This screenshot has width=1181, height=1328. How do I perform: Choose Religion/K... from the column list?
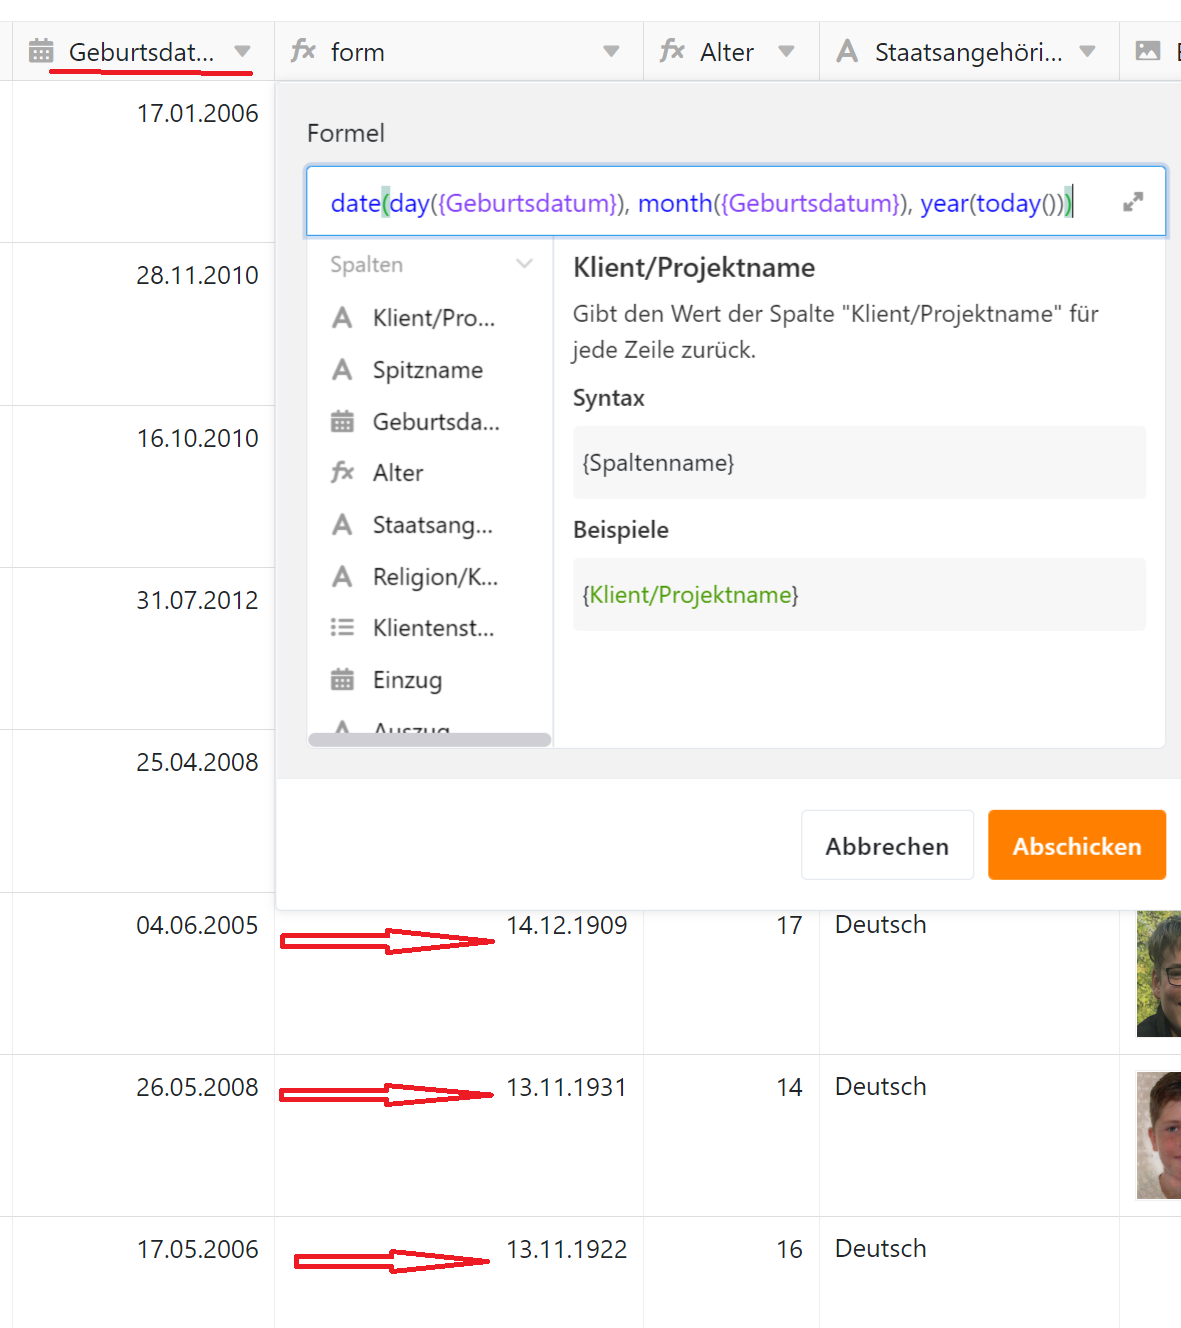pyautogui.click(x=434, y=577)
